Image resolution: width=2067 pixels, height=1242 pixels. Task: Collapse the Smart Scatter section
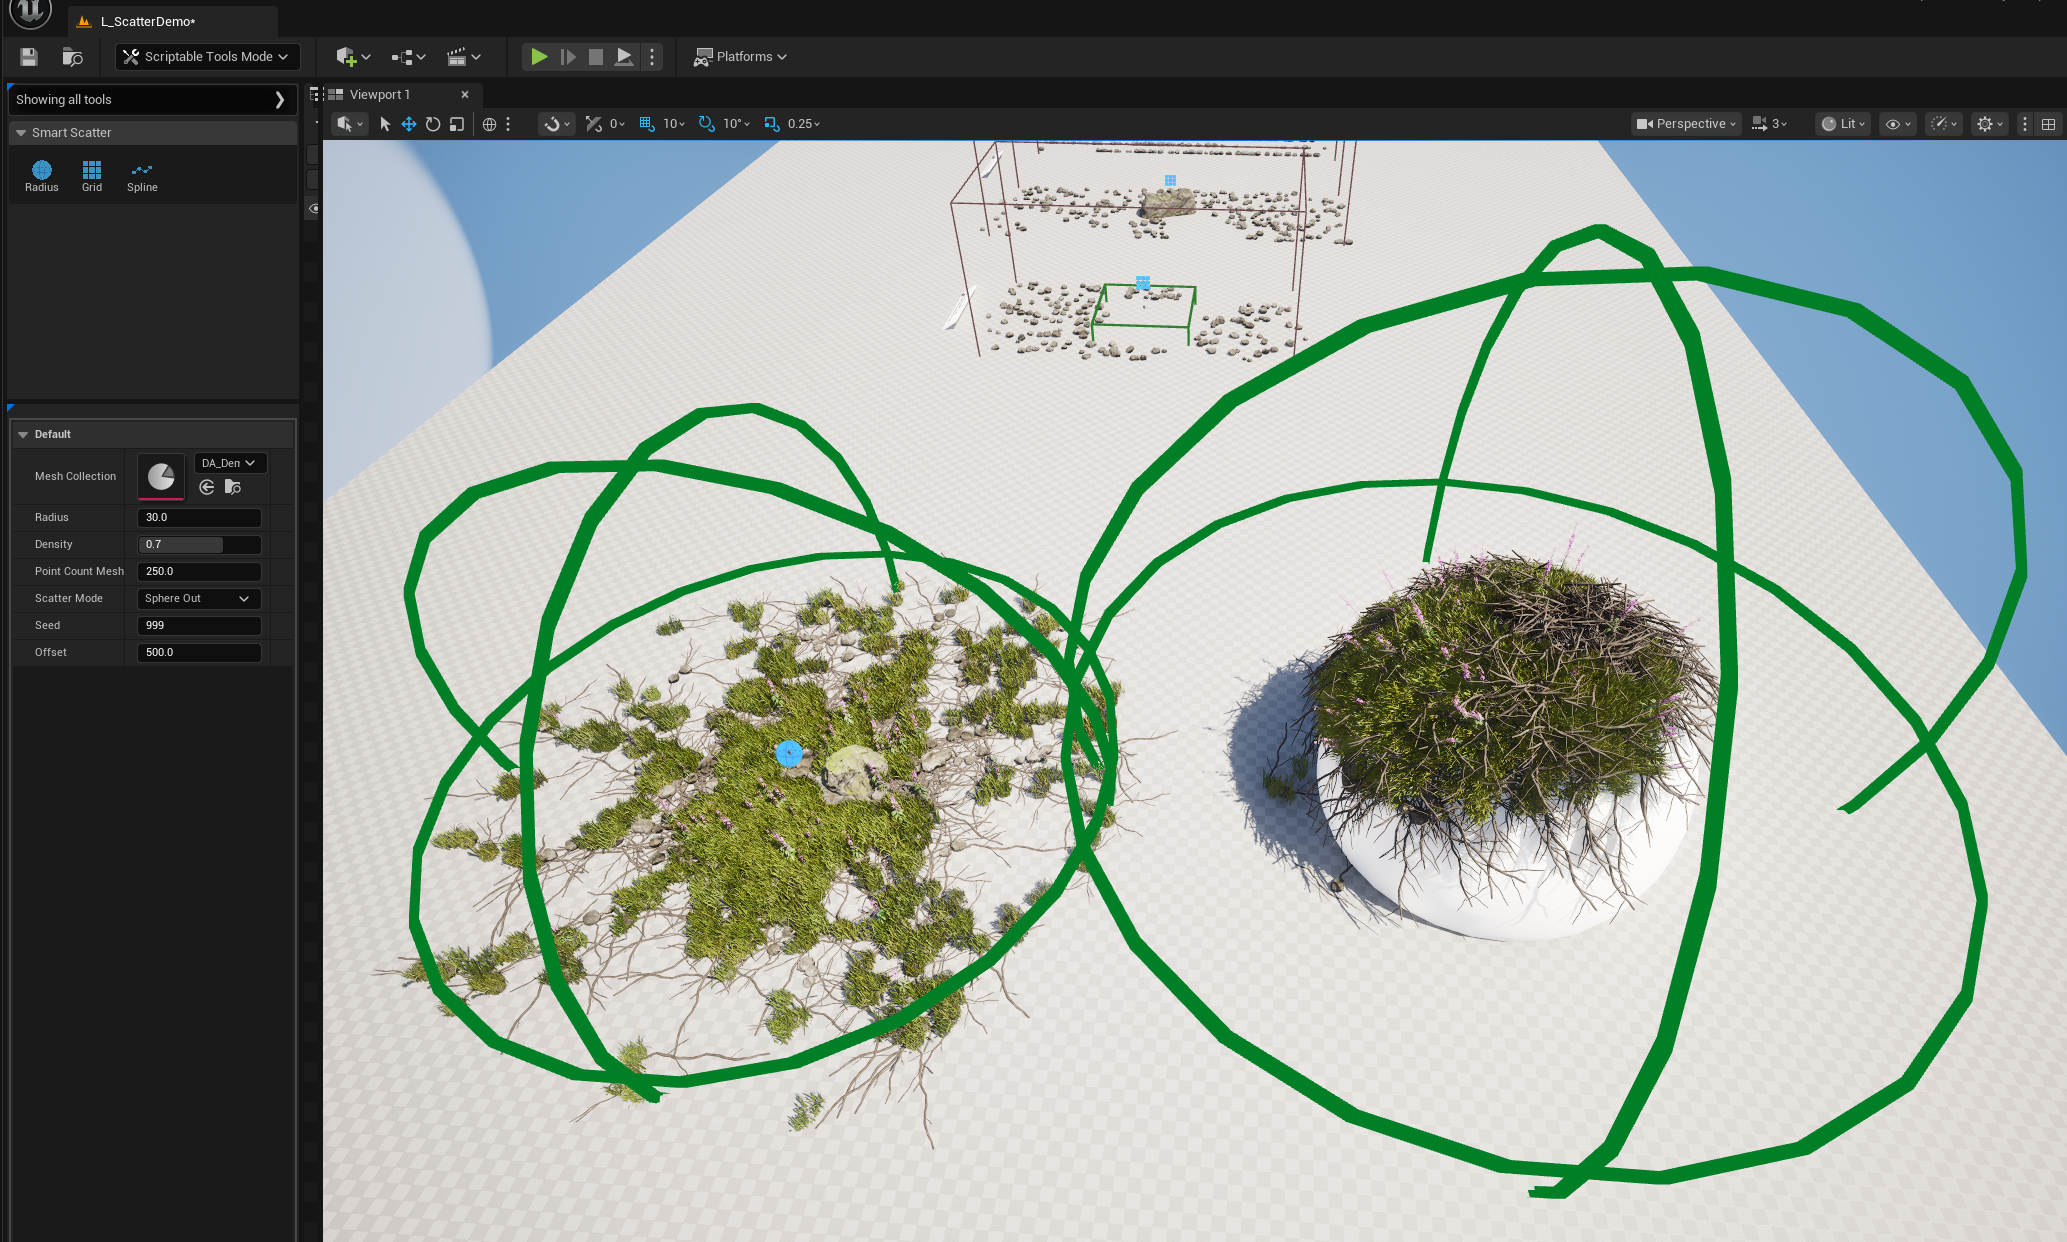(21, 132)
